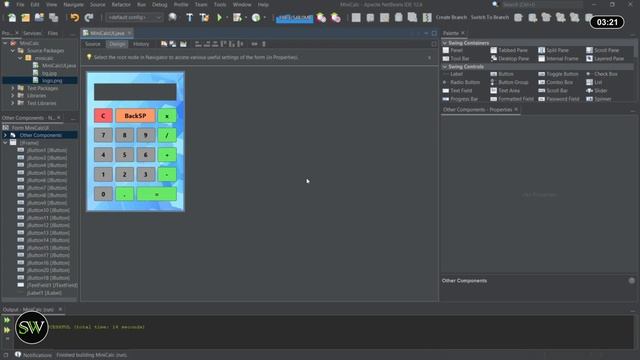
Task: Select the Spinner palette component
Action: pyautogui.click(x=599, y=99)
